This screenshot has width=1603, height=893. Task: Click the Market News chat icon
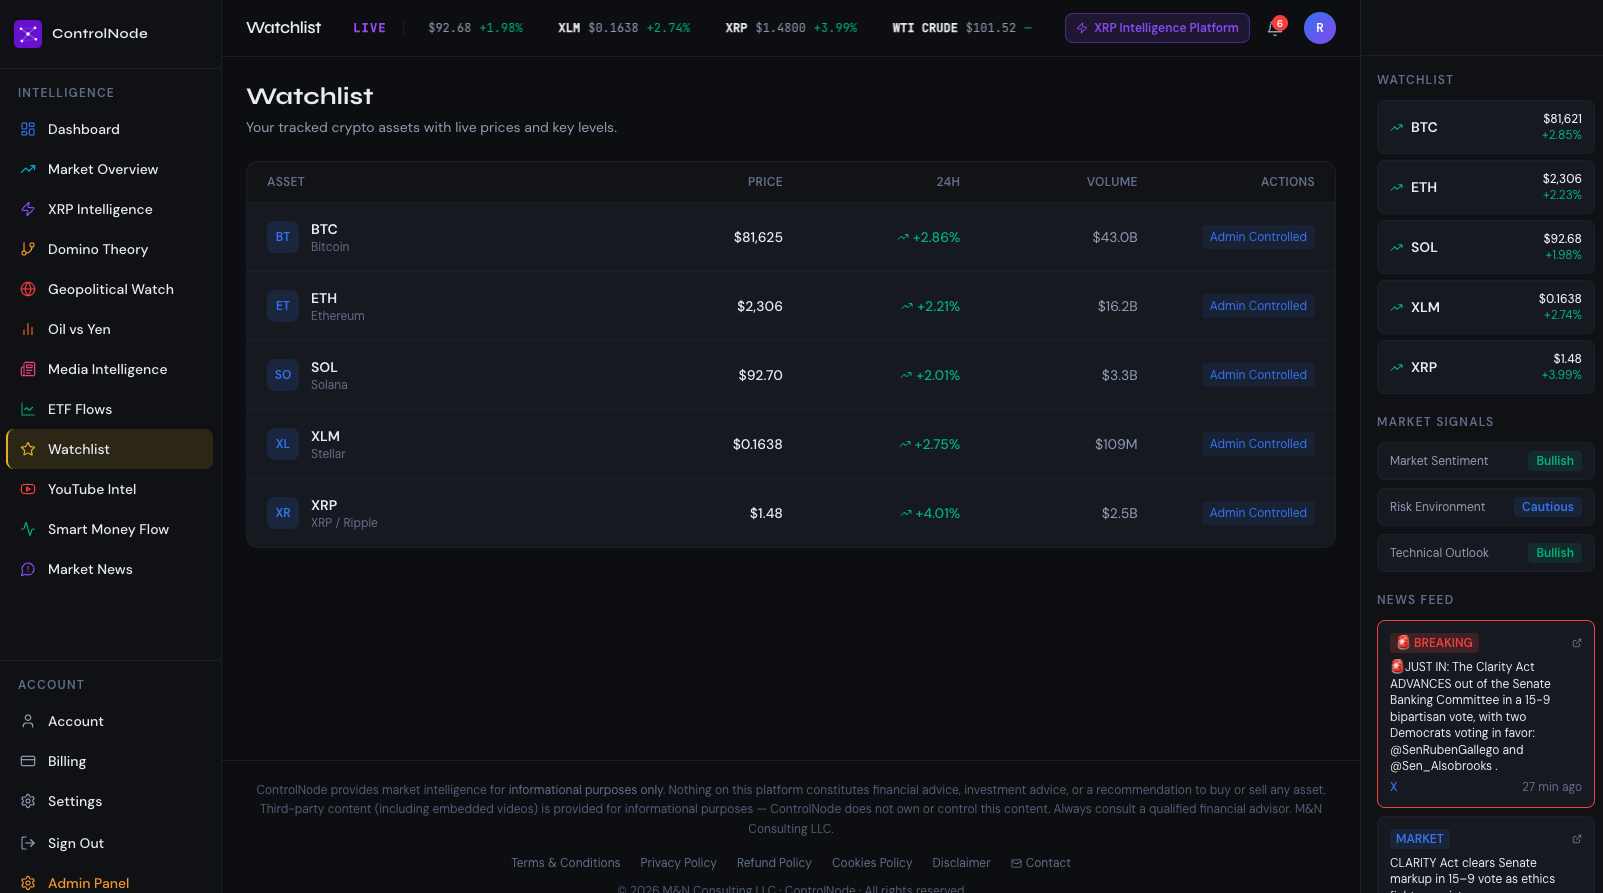pyautogui.click(x=28, y=569)
